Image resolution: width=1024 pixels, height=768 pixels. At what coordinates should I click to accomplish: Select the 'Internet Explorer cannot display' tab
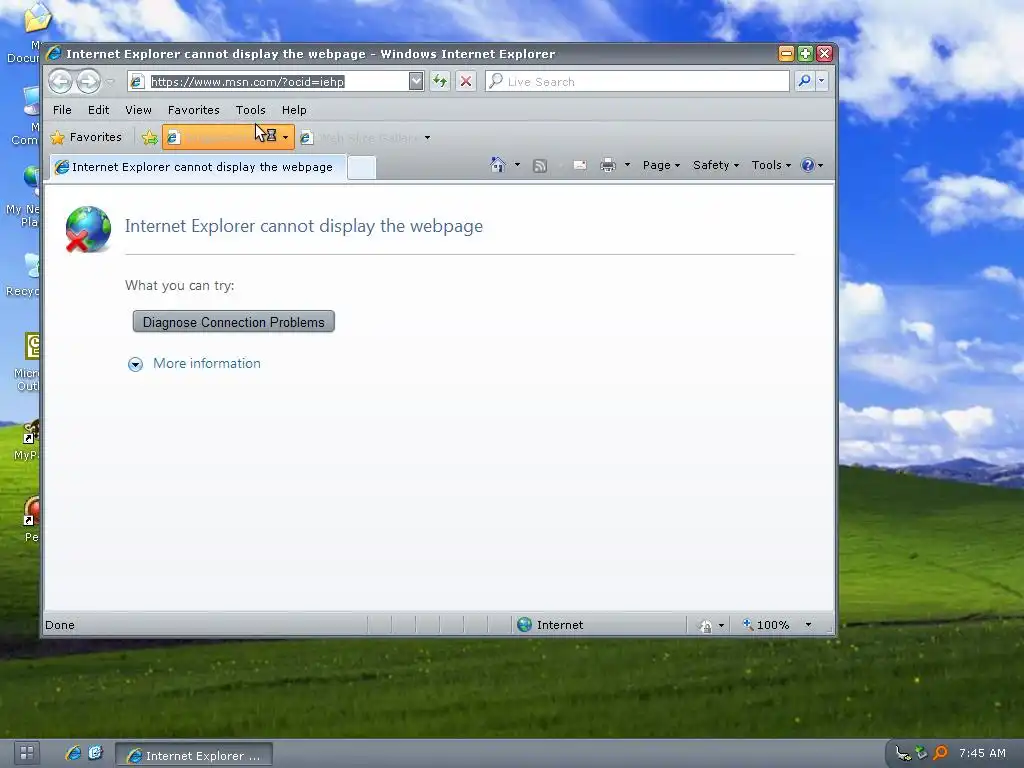tap(196, 167)
